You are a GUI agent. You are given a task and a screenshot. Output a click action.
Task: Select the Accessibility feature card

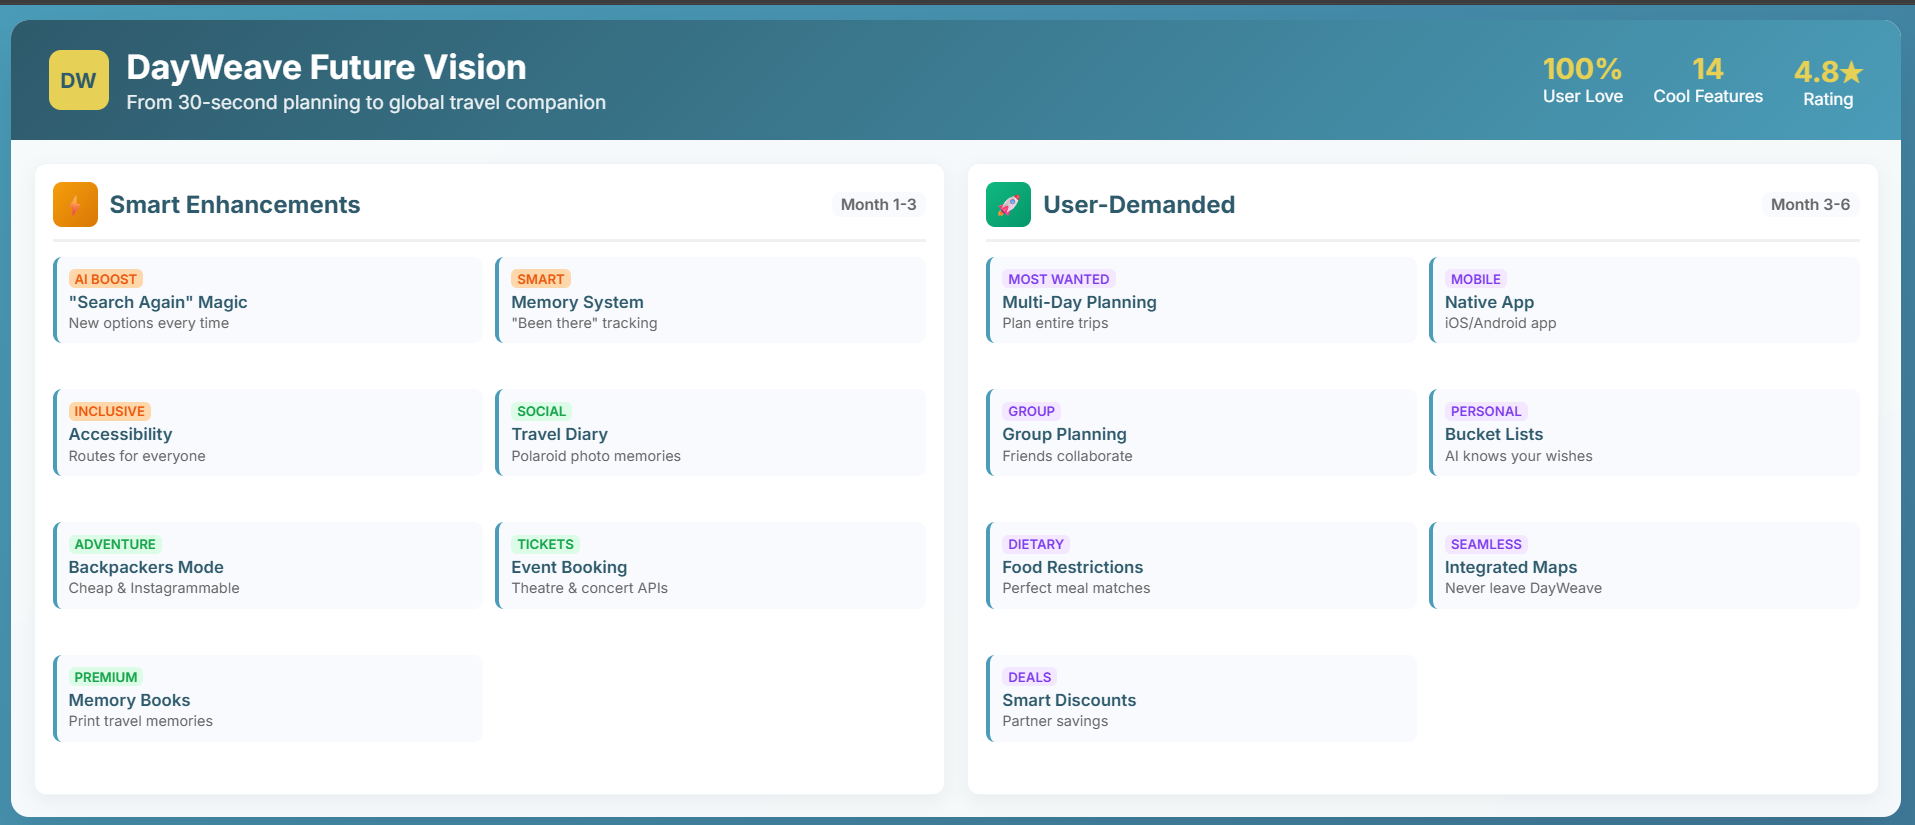[x=268, y=432]
